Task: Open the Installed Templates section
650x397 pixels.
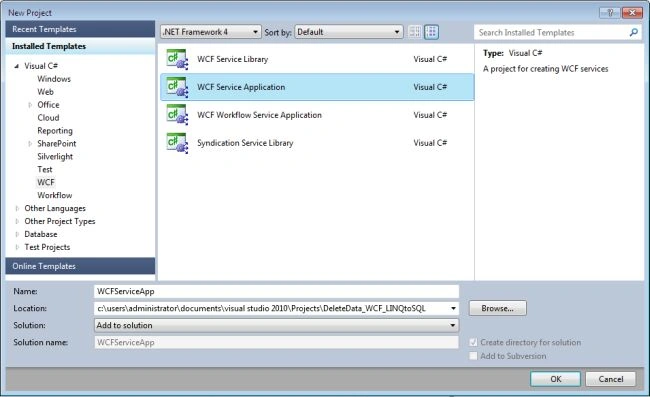Action: point(80,46)
